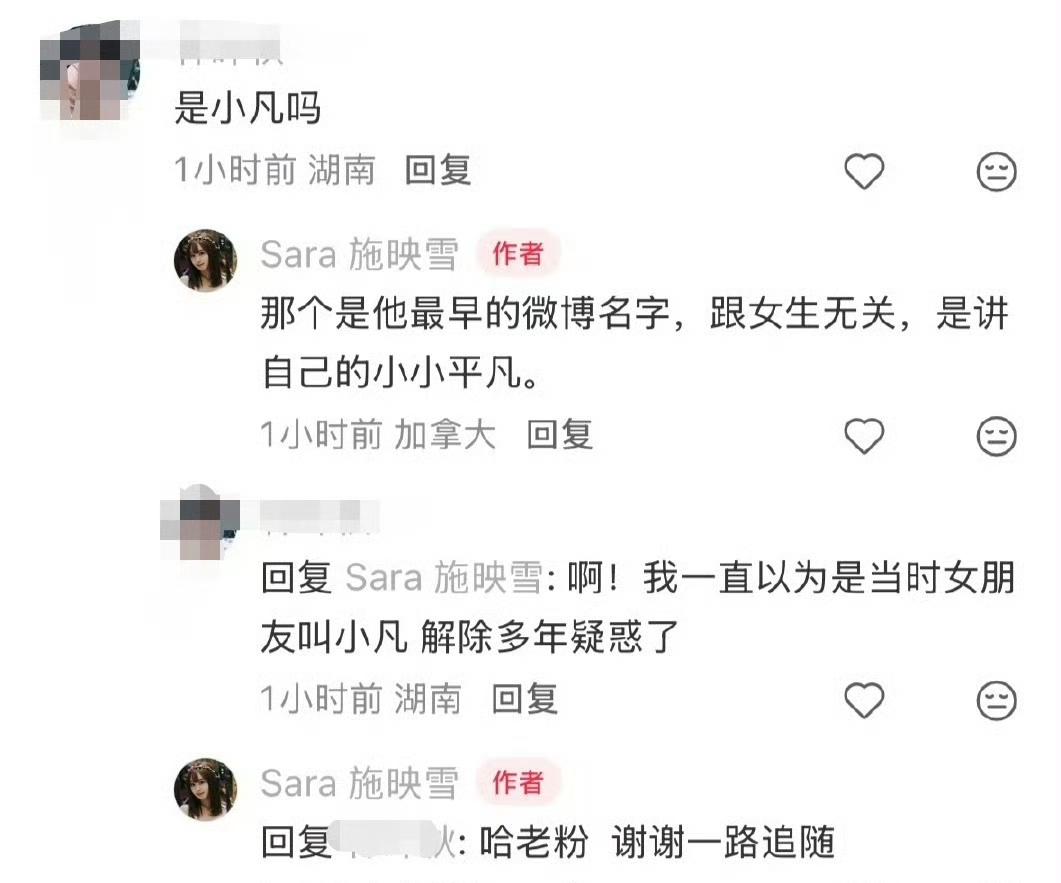This screenshot has height=883, width=1061.
Task: Tap the 作者 badge on the first author reply
Action: pos(518,254)
